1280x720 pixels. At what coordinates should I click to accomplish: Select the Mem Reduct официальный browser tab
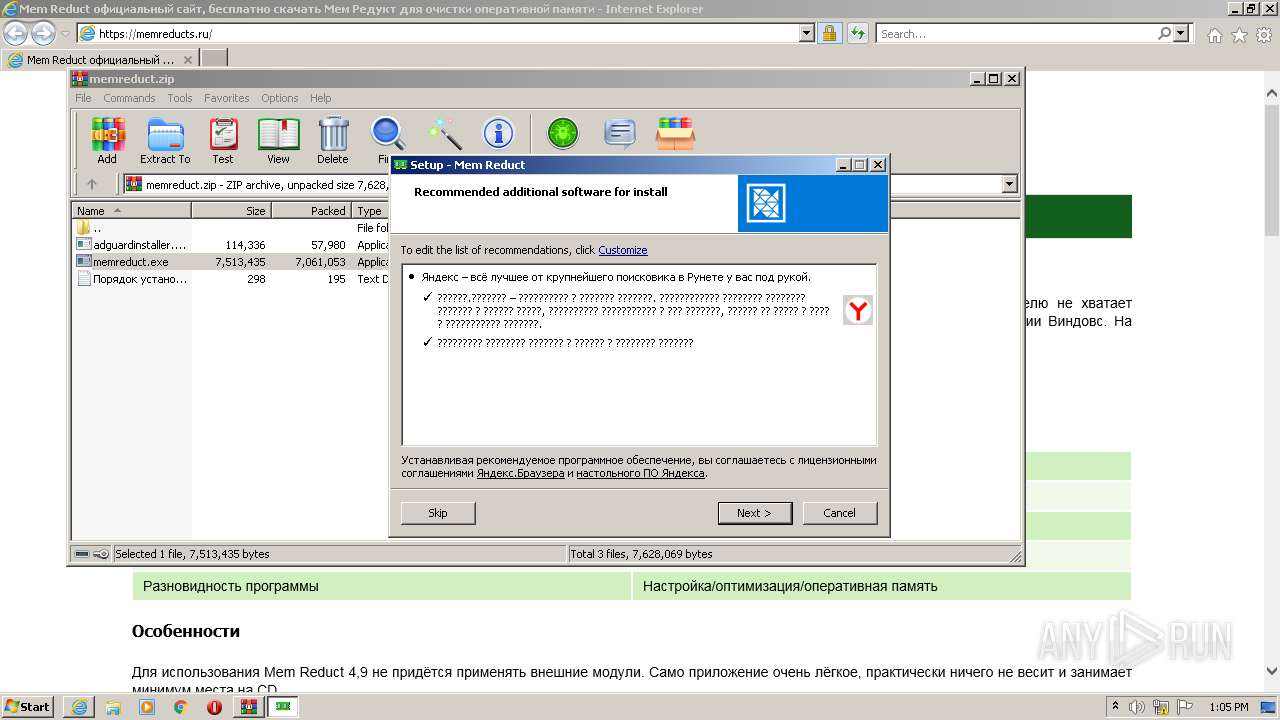(x=101, y=59)
